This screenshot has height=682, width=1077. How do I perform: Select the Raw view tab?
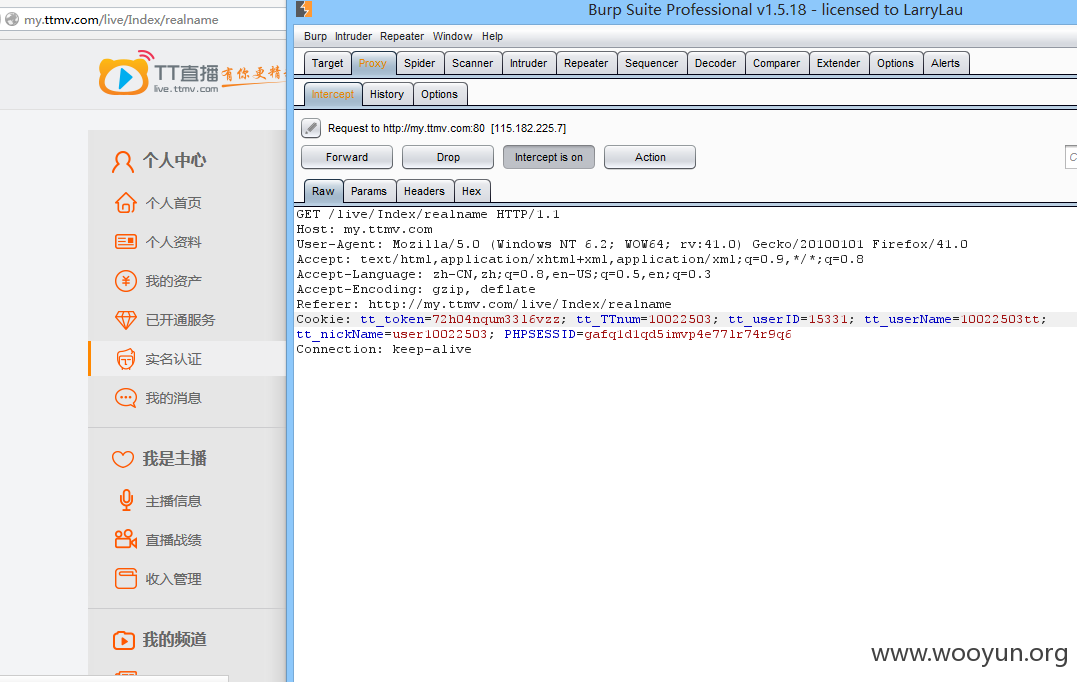[x=323, y=191]
